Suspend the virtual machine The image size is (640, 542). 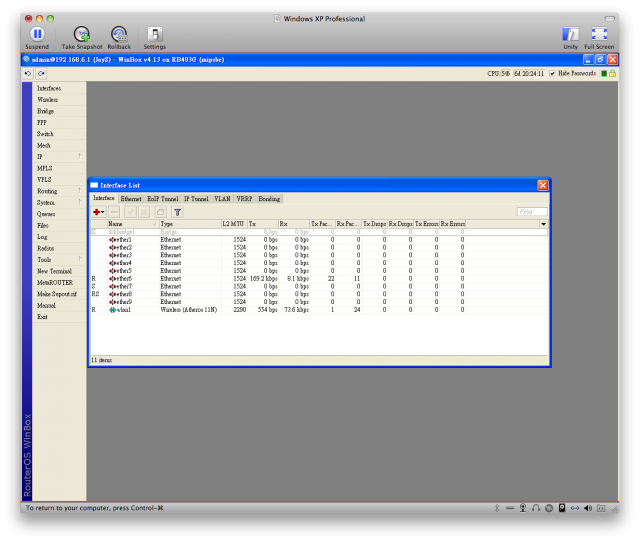[x=37, y=38]
